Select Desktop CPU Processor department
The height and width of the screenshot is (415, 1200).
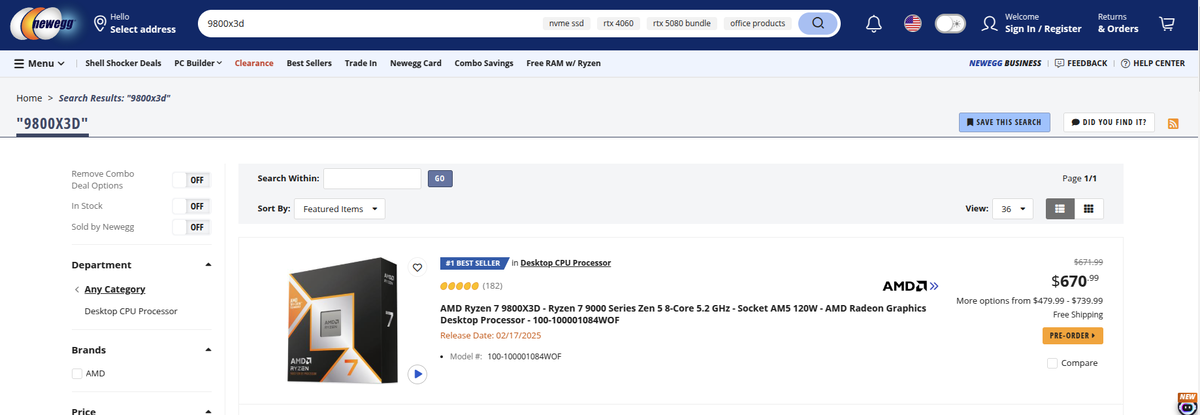pos(131,311)
